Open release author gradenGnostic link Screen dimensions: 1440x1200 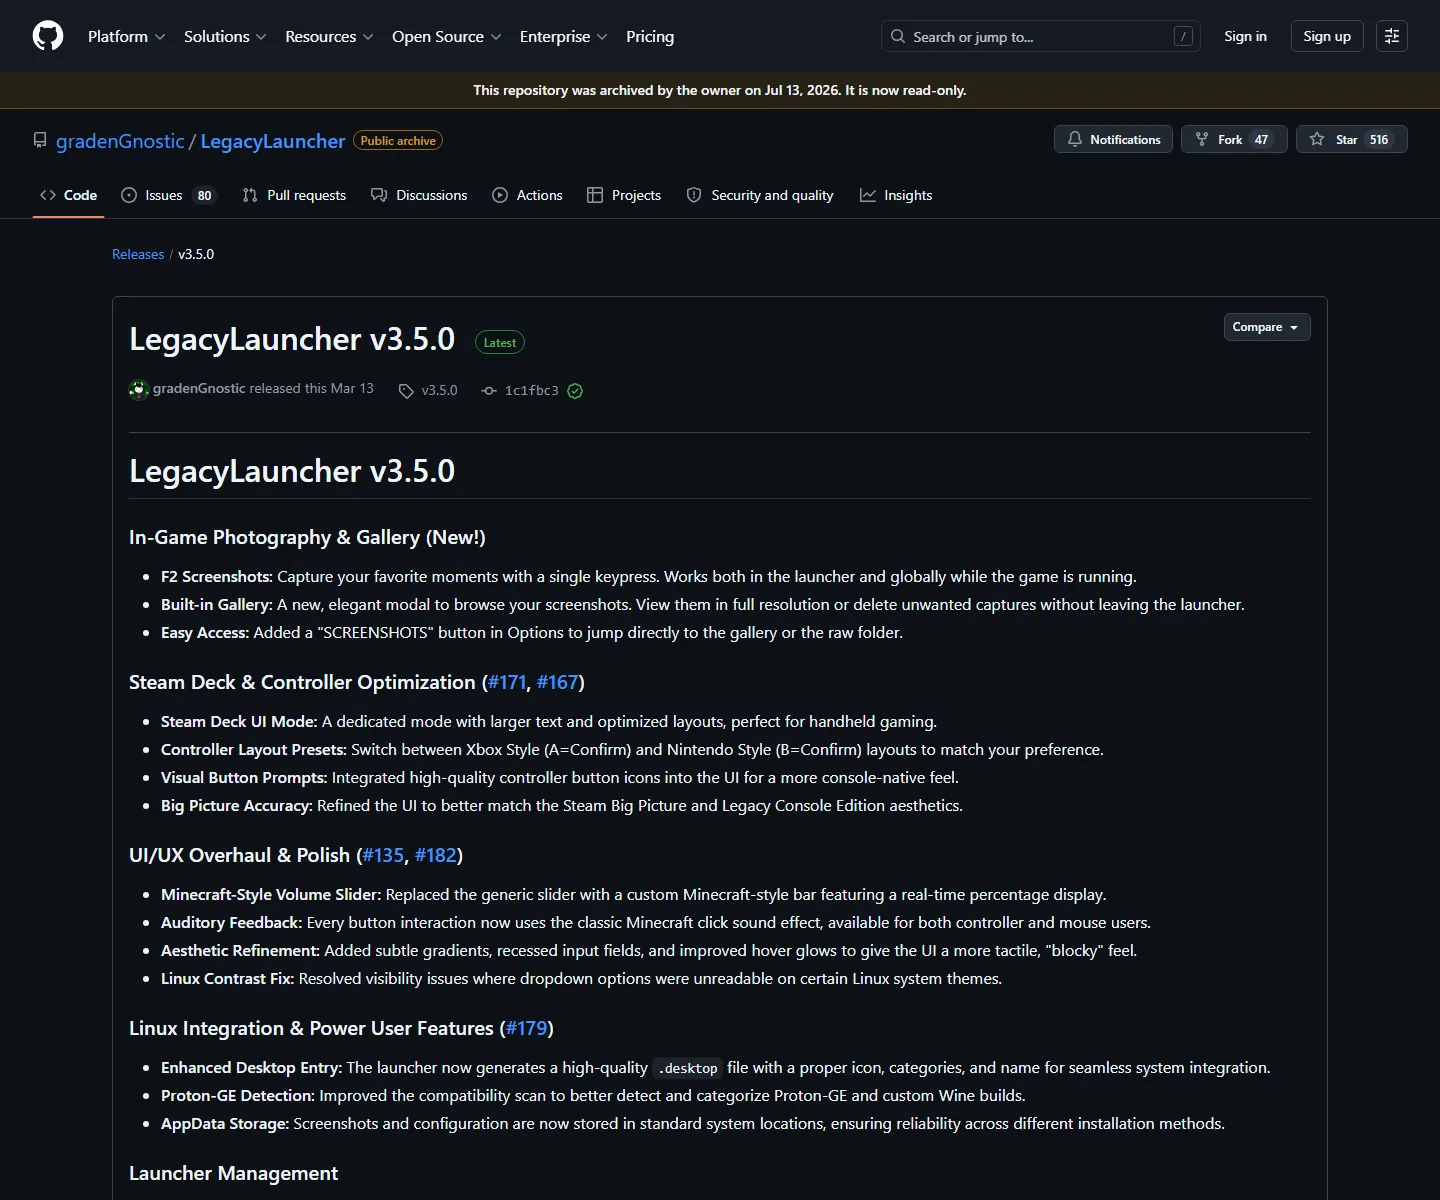199,388
